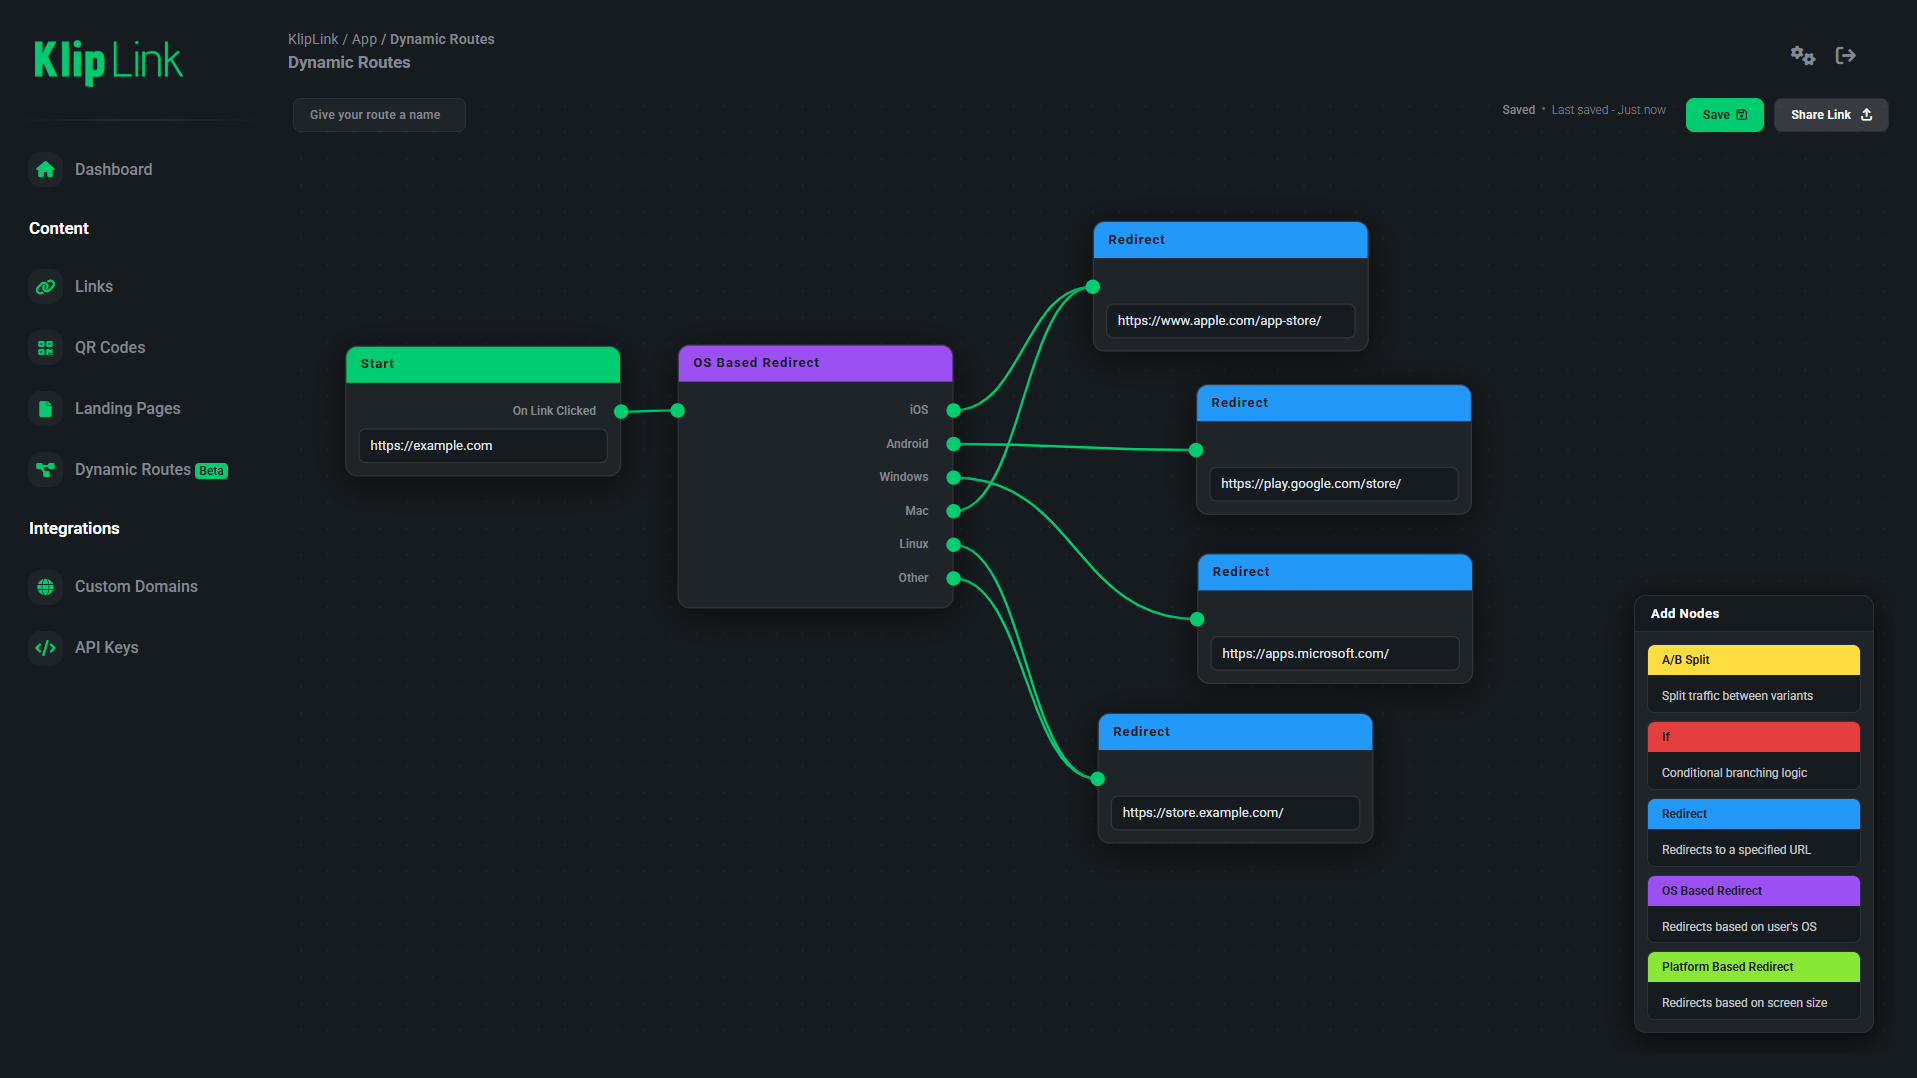Click the Other output port
1917x1078 pixels.
[953, 578]
